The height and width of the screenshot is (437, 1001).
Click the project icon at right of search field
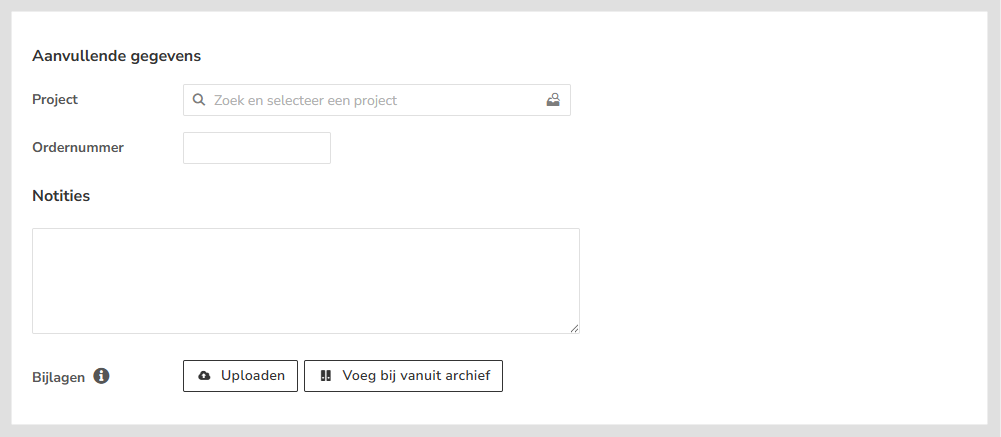553,100
